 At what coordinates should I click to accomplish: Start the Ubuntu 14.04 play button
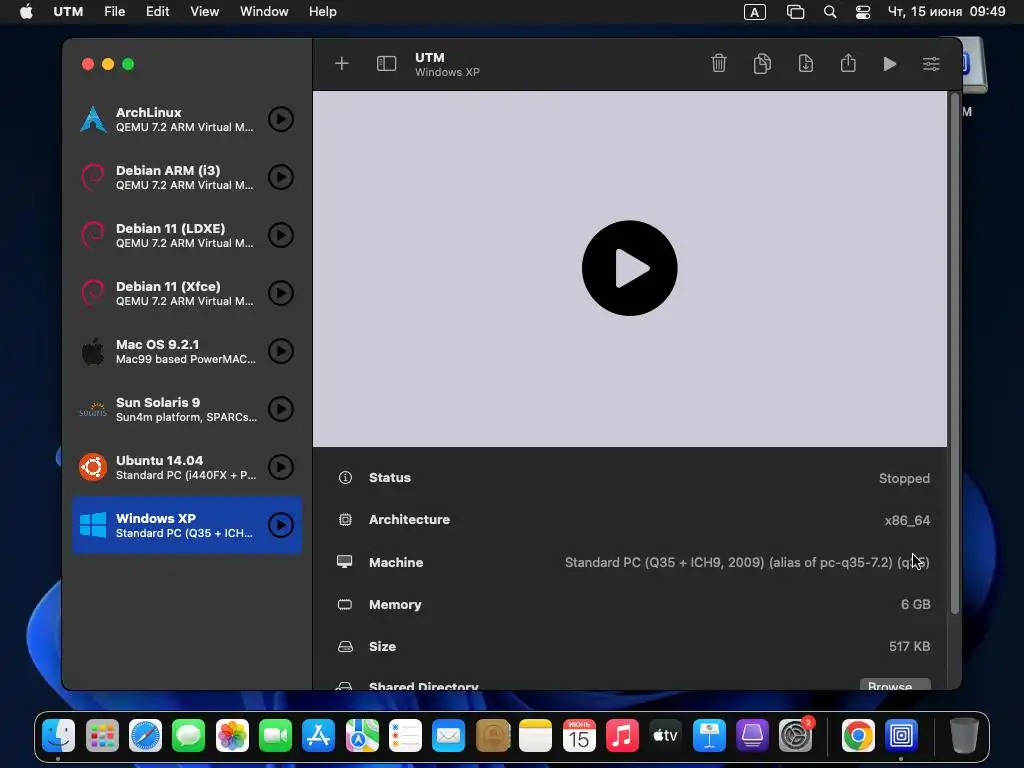[281, 467]
